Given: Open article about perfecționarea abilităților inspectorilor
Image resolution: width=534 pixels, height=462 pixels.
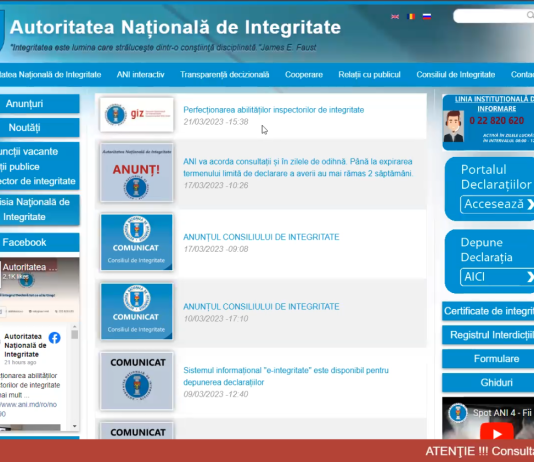Looking at the screenshot, I should click(273, 110).
